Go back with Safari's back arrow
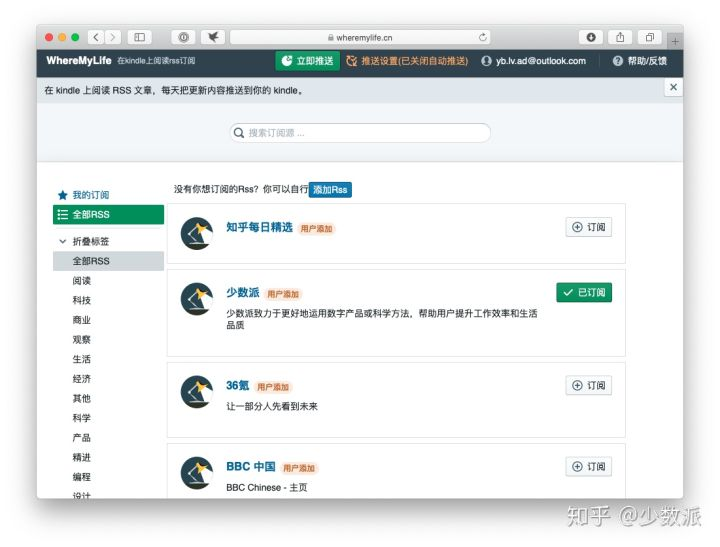This screenshot has height=547, width=720. pyautogui.click(x=96, y=37)
